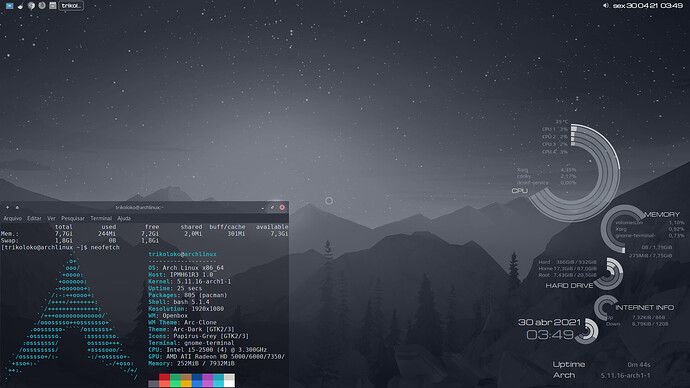Launch the broom cleaner icon in panel
The width and height of the screenshot is (690, 388).
20,6
